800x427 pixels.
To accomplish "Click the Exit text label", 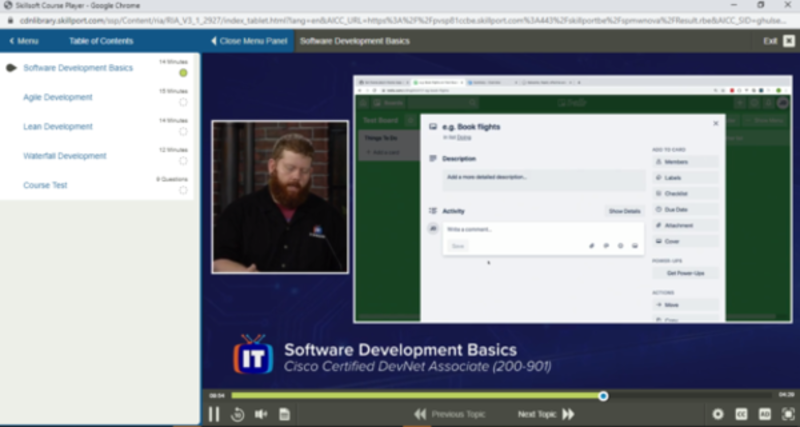I will point(770,41).
